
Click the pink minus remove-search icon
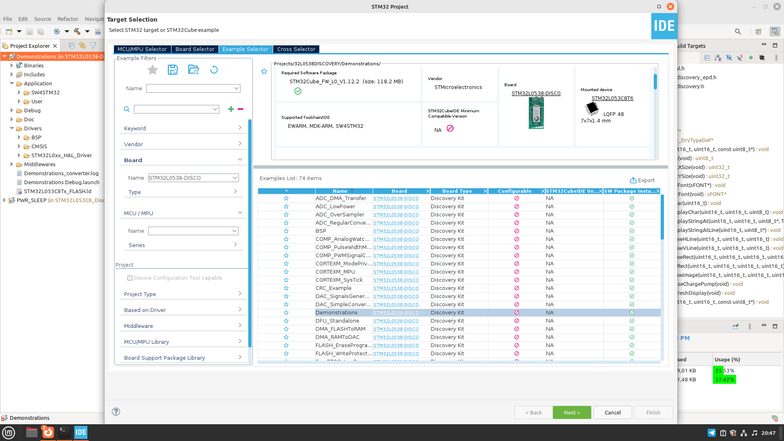coord(240,108)
